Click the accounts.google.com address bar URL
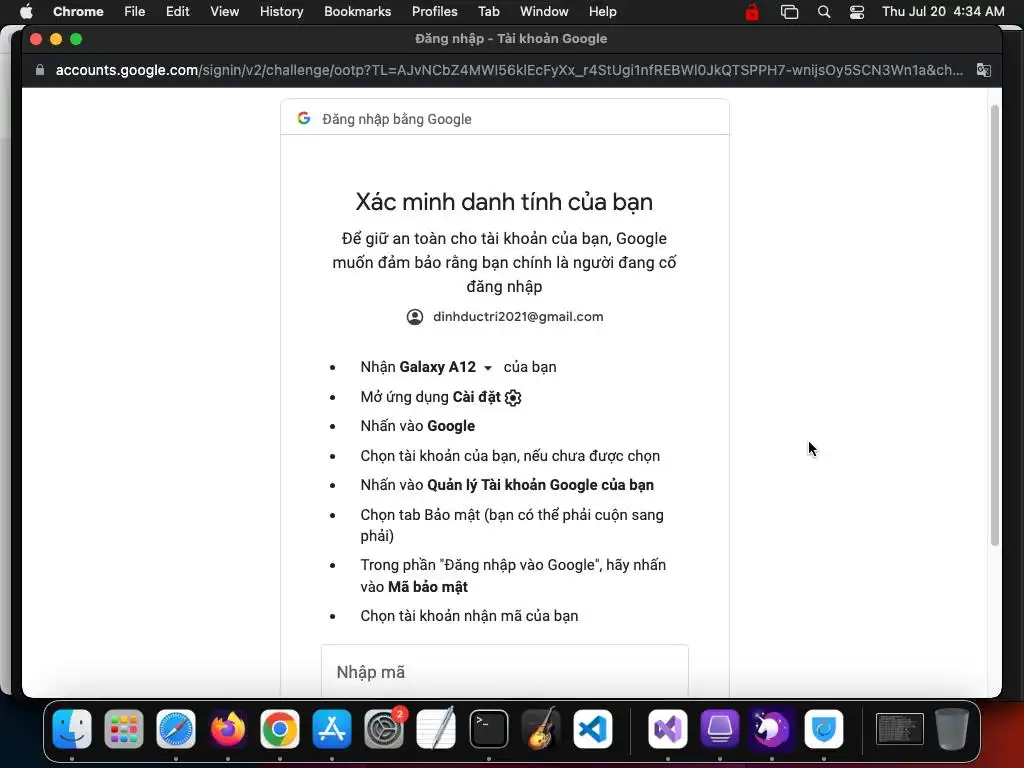Viewport: 1024px width, 768px height. tap(509, 70)
